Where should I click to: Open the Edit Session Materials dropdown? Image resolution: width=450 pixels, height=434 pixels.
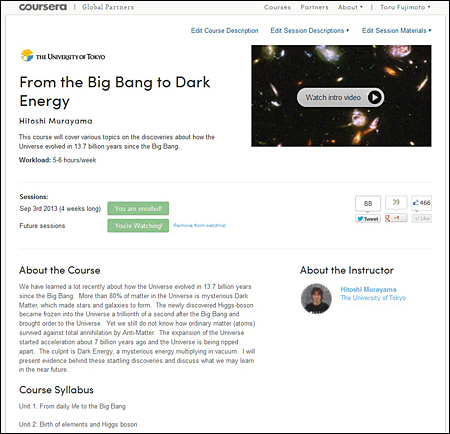[x=397, y=30]
